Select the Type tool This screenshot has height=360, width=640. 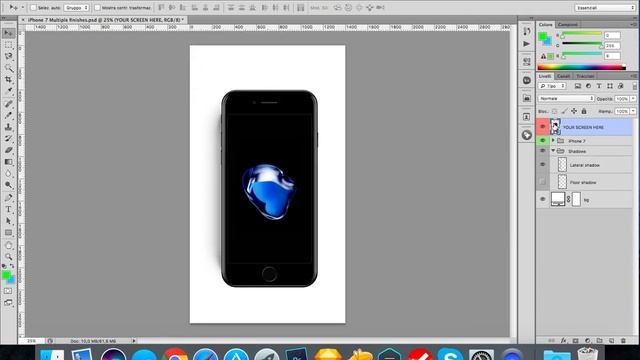[x=8, y=209]
